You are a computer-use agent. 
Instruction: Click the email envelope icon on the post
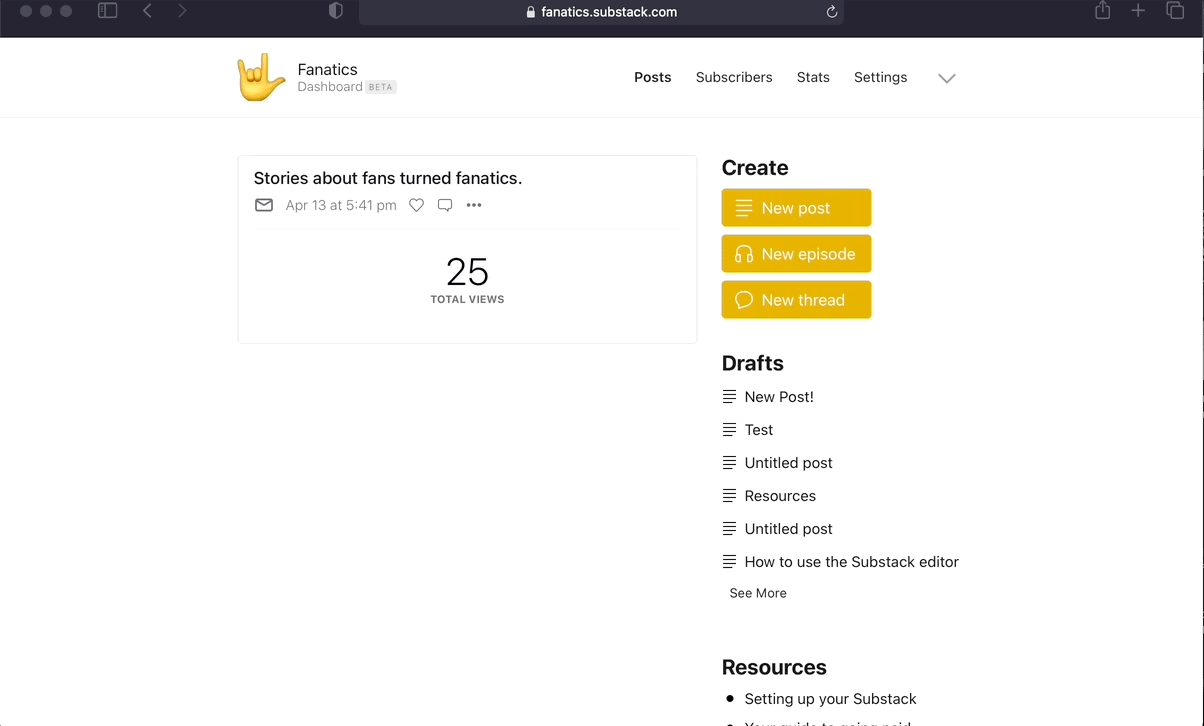click(264, 205)
